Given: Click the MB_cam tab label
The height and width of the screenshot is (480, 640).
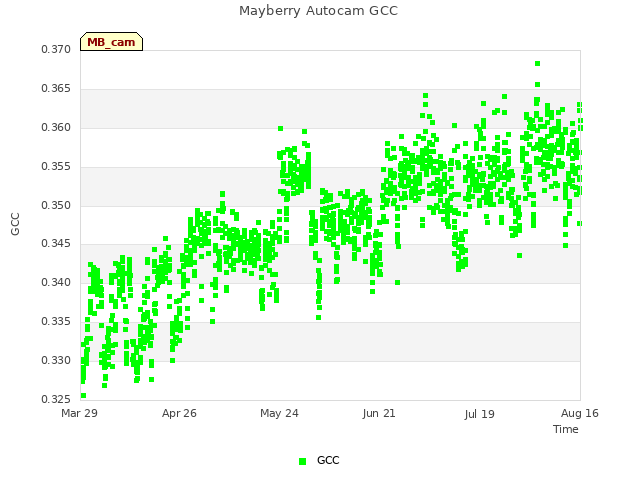Looking at the screenshot, I should 111,42.
